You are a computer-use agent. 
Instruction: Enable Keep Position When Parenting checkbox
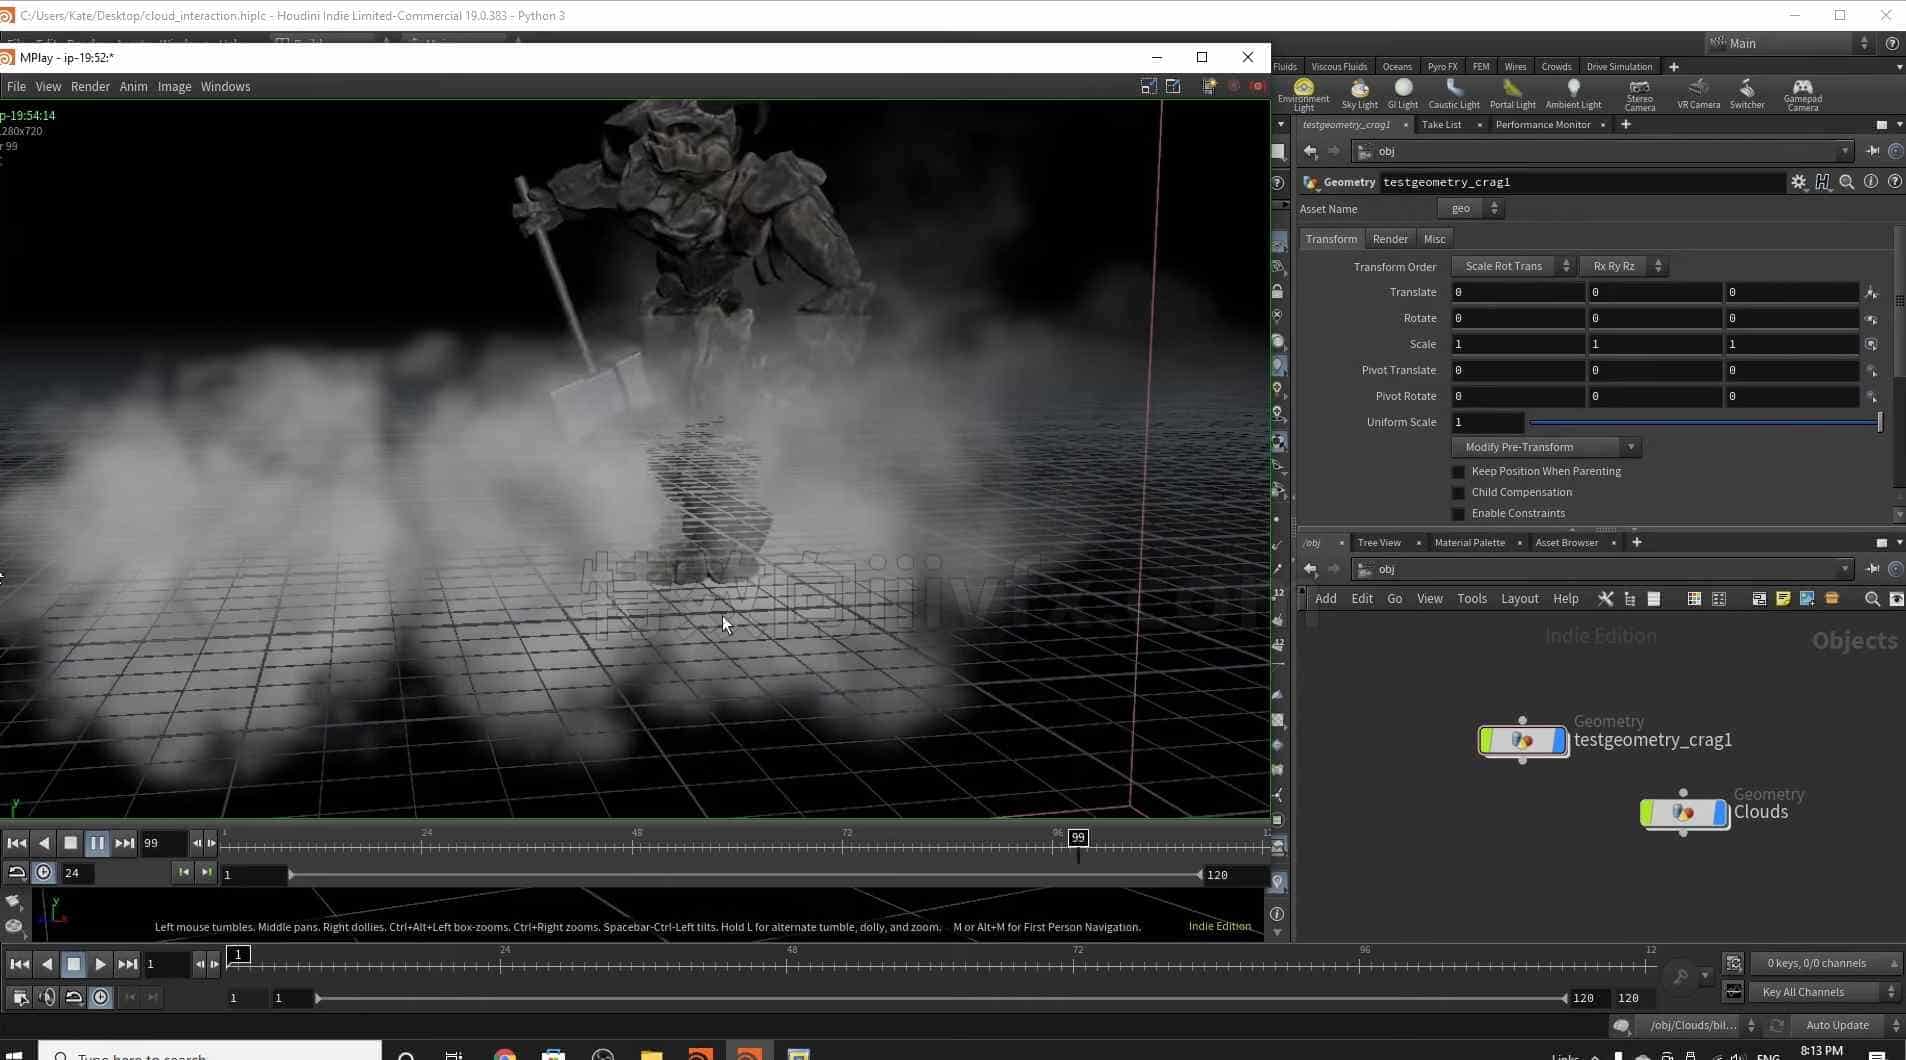1458,472
